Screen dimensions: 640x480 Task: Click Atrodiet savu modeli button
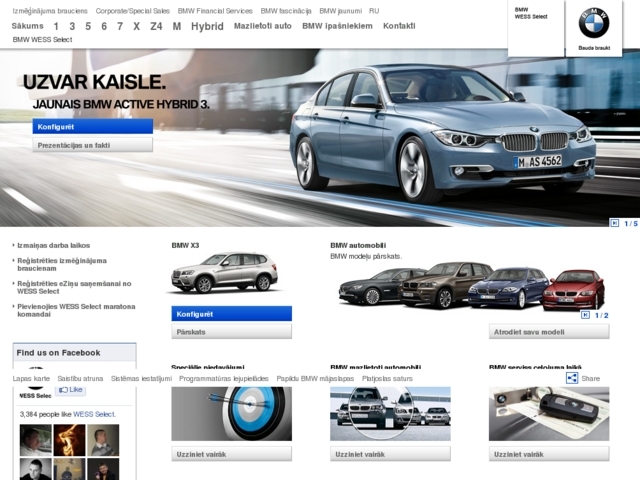tap(549, 332)
